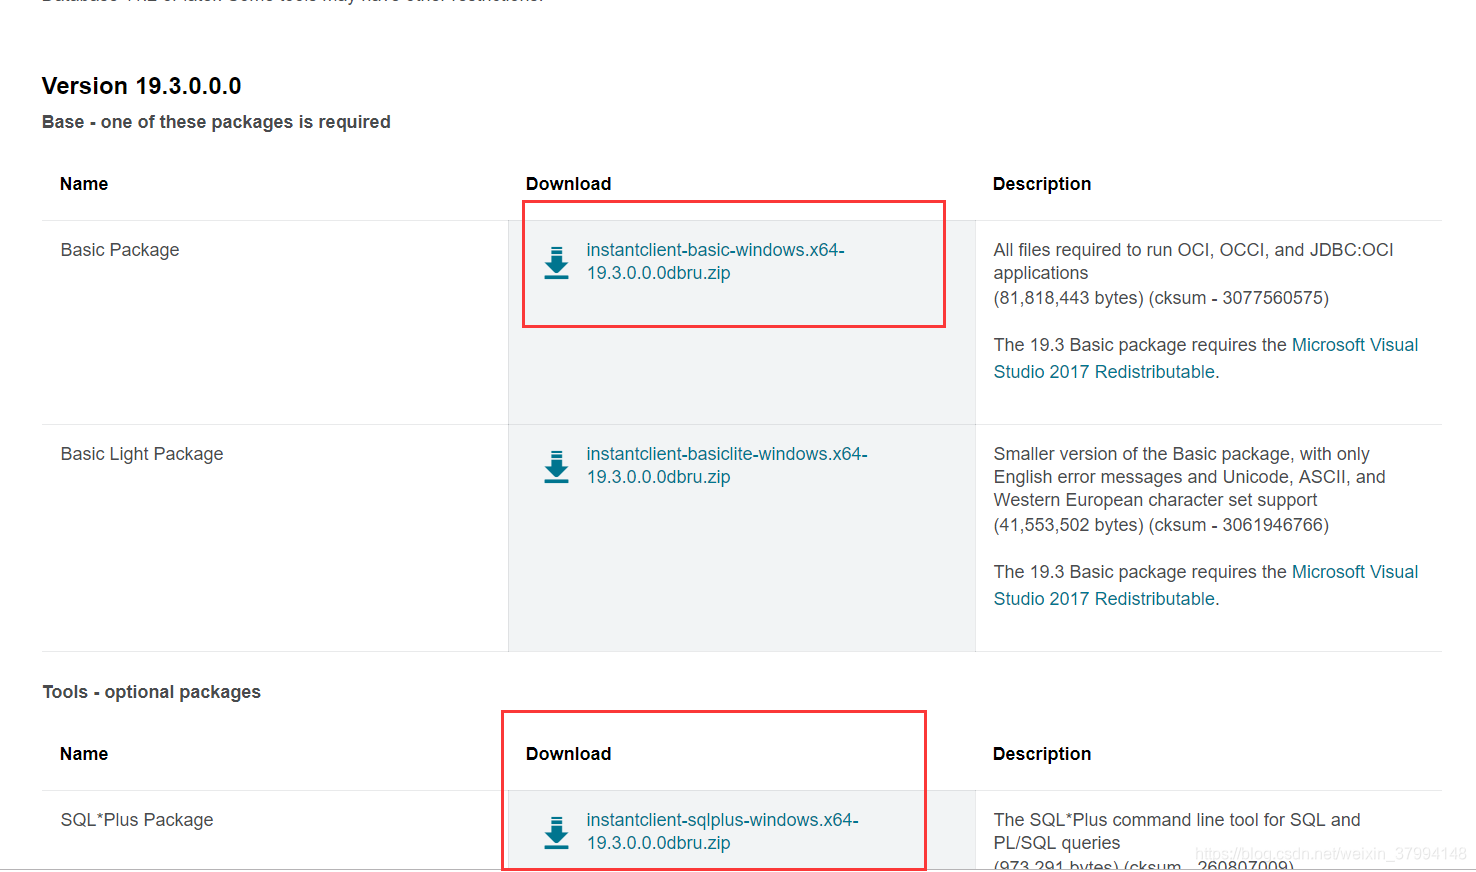
Task: Click the Download column header in Base table
Action: coord(569,184)
